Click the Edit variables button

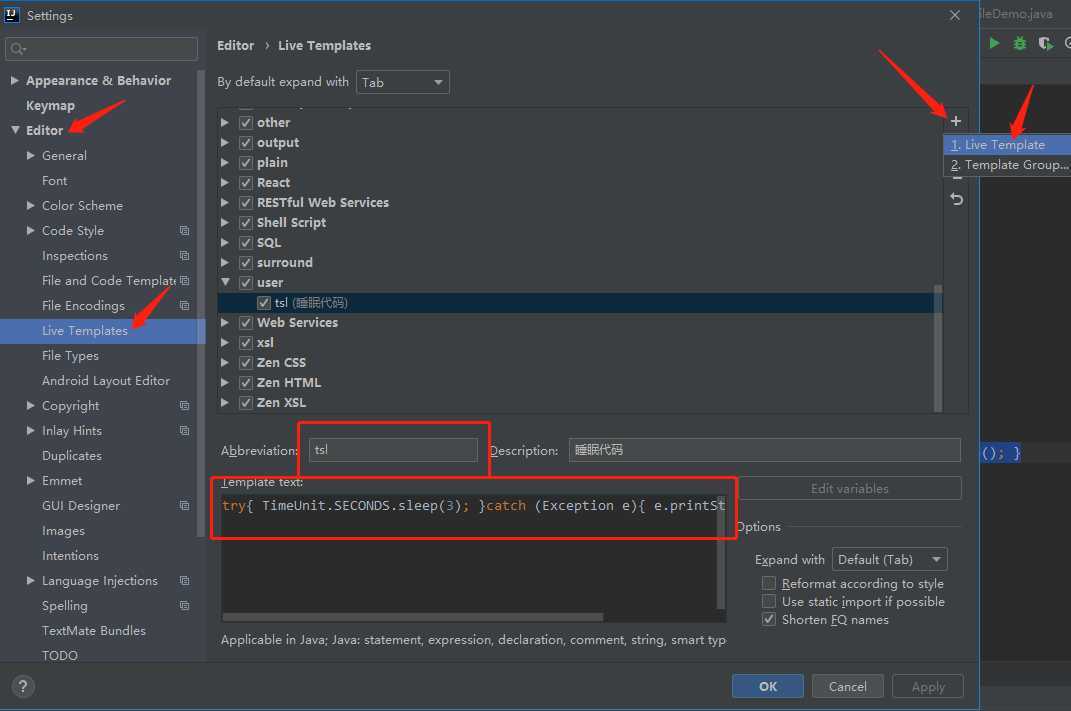click(850, 488)
